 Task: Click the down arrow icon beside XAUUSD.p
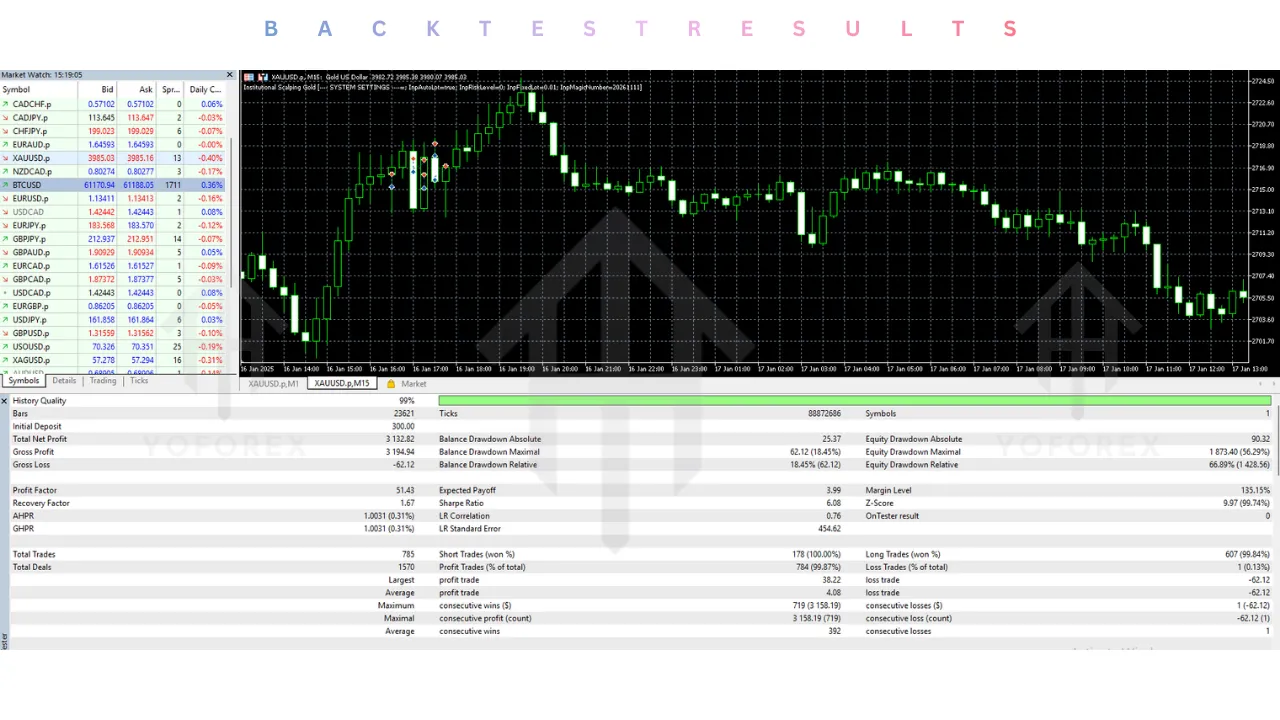[x=5, y=158]
